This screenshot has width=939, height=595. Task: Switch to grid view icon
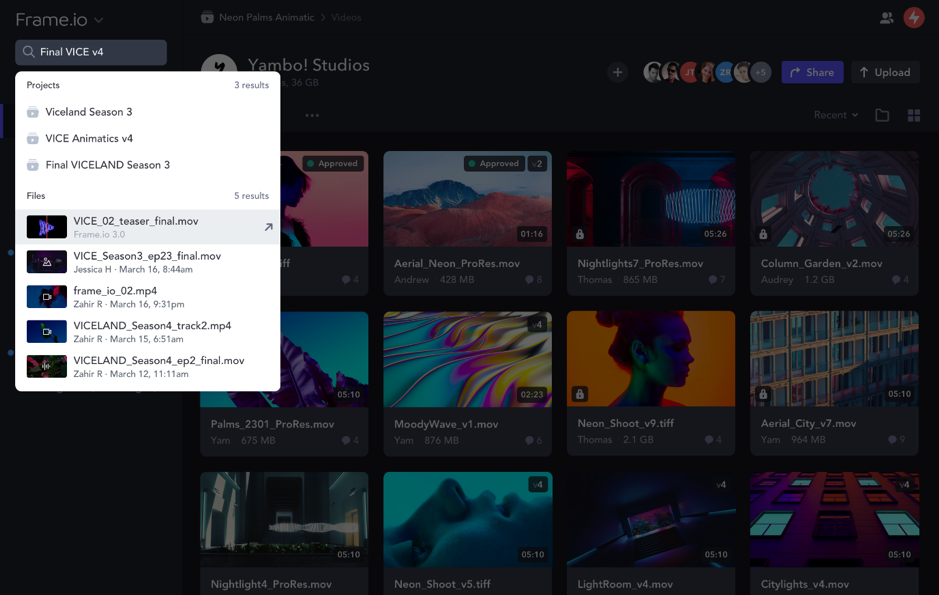914,115
